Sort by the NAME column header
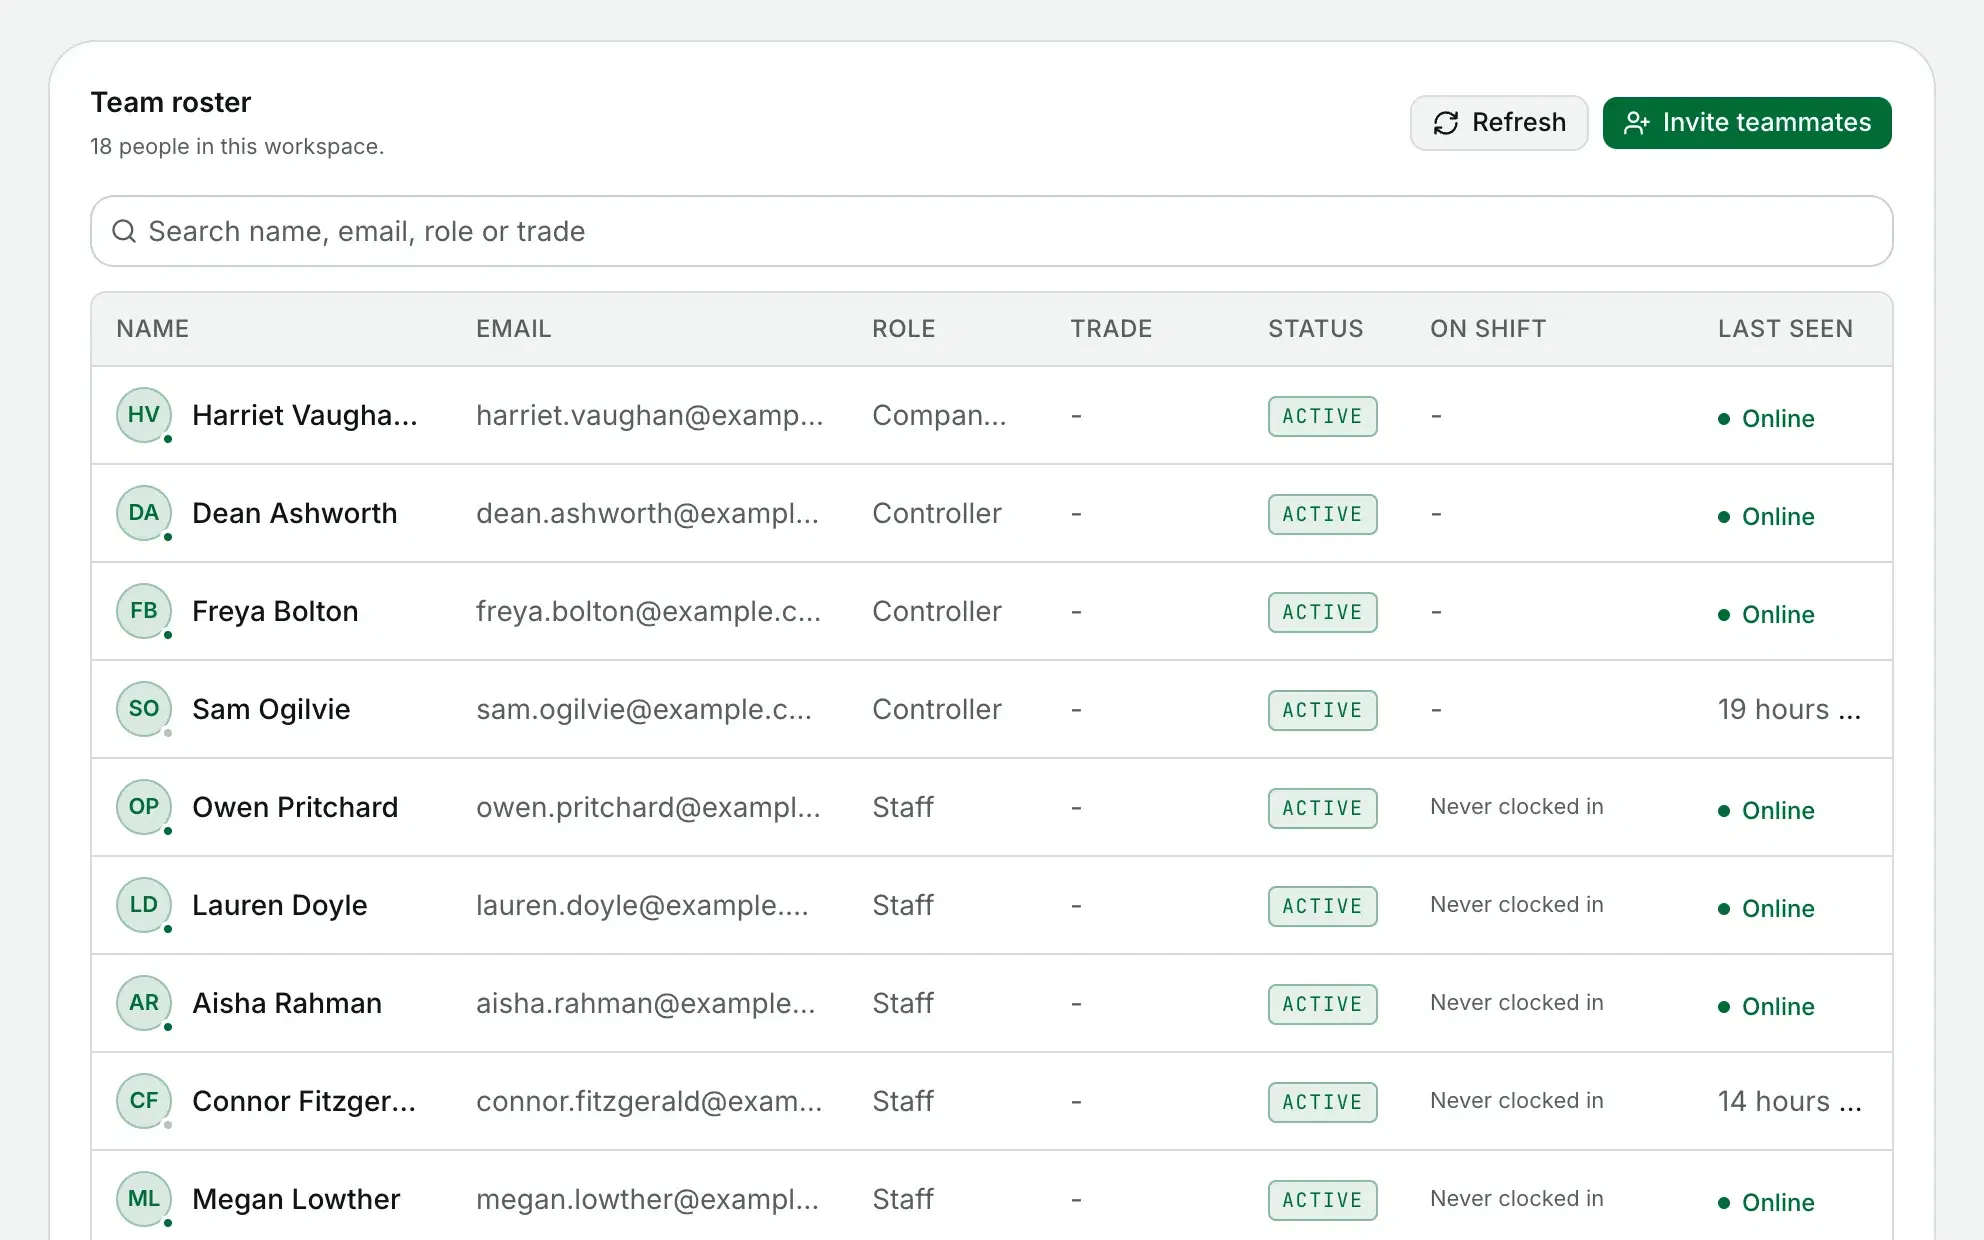Viewport: 1984px width, 1240px height. pos(153,329)
